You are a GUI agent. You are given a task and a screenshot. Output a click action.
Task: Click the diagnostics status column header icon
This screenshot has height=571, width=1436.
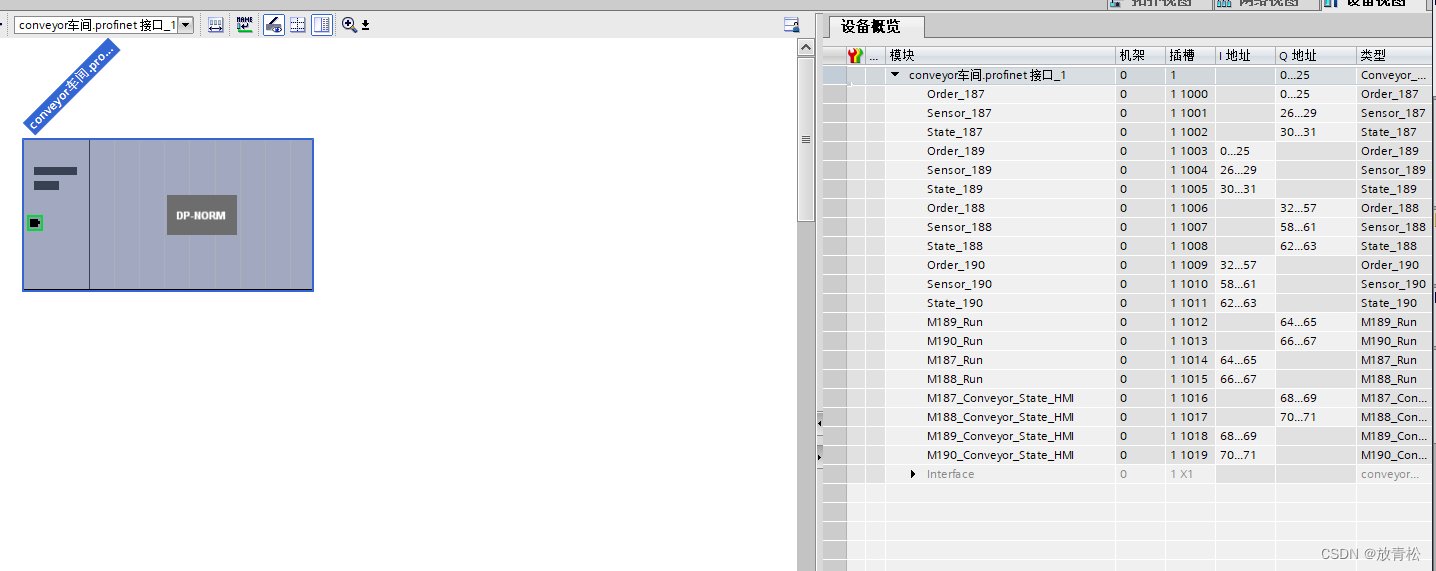pos(855,56)
